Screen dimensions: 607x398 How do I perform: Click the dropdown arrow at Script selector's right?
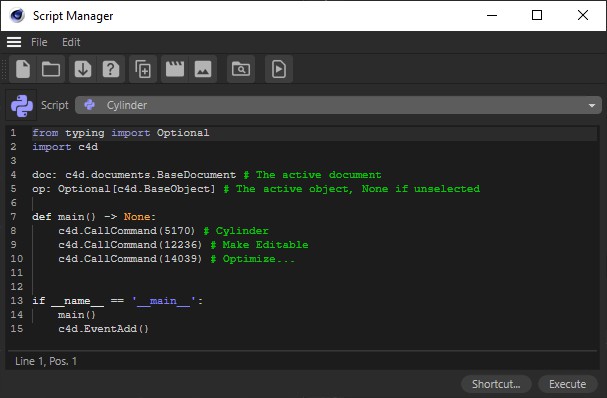[592, 106]
